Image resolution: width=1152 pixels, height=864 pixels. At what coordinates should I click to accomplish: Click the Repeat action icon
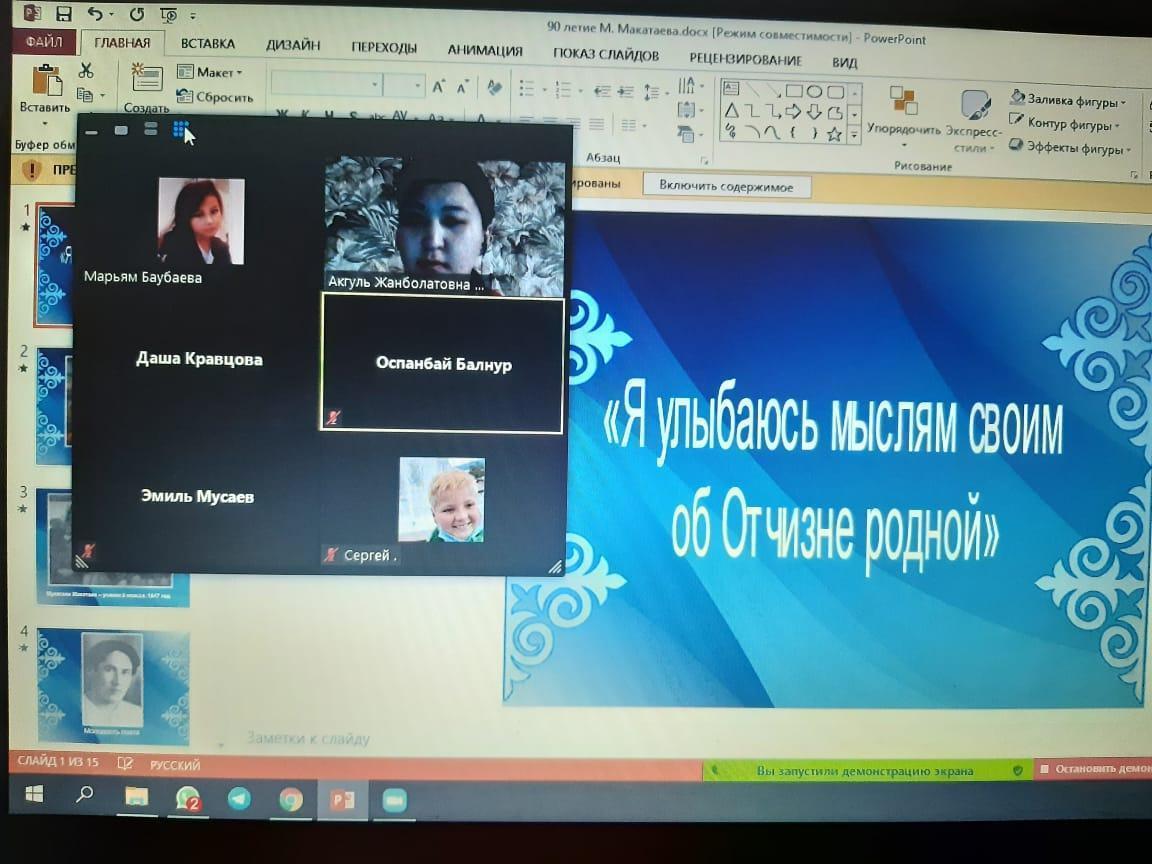(x=137, y=14)
